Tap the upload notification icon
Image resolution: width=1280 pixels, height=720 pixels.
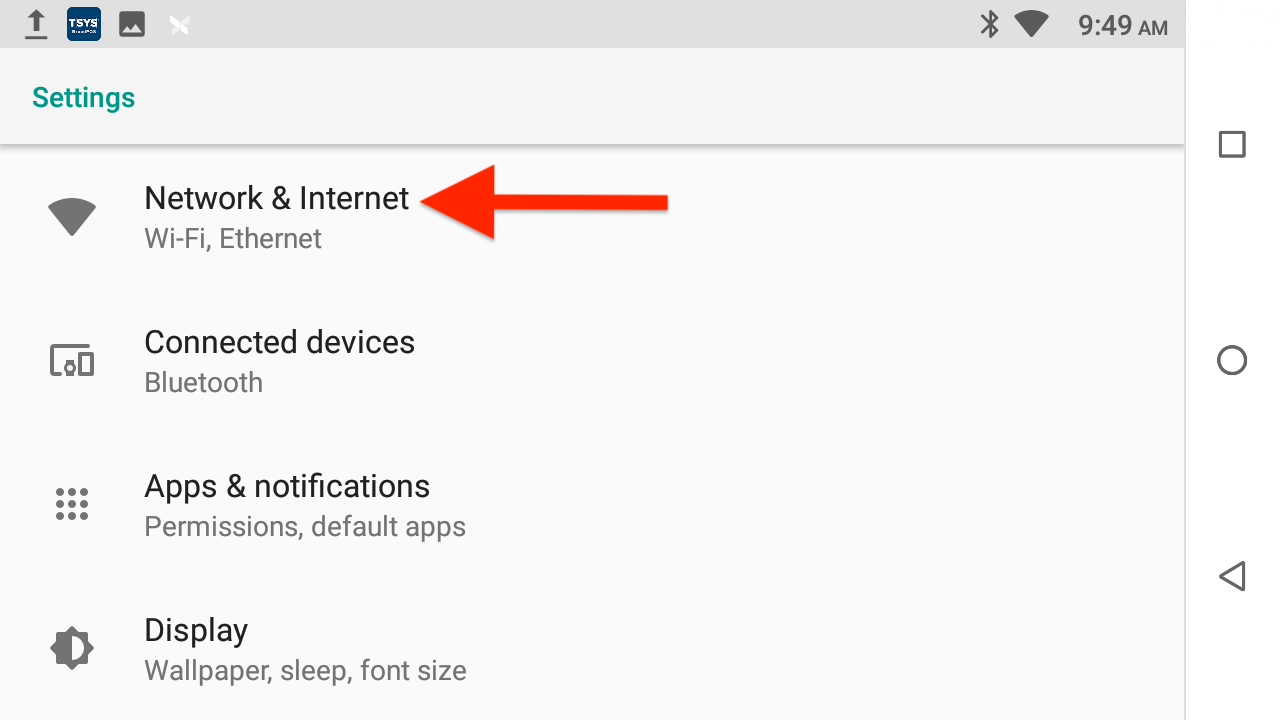coord(36,24)
